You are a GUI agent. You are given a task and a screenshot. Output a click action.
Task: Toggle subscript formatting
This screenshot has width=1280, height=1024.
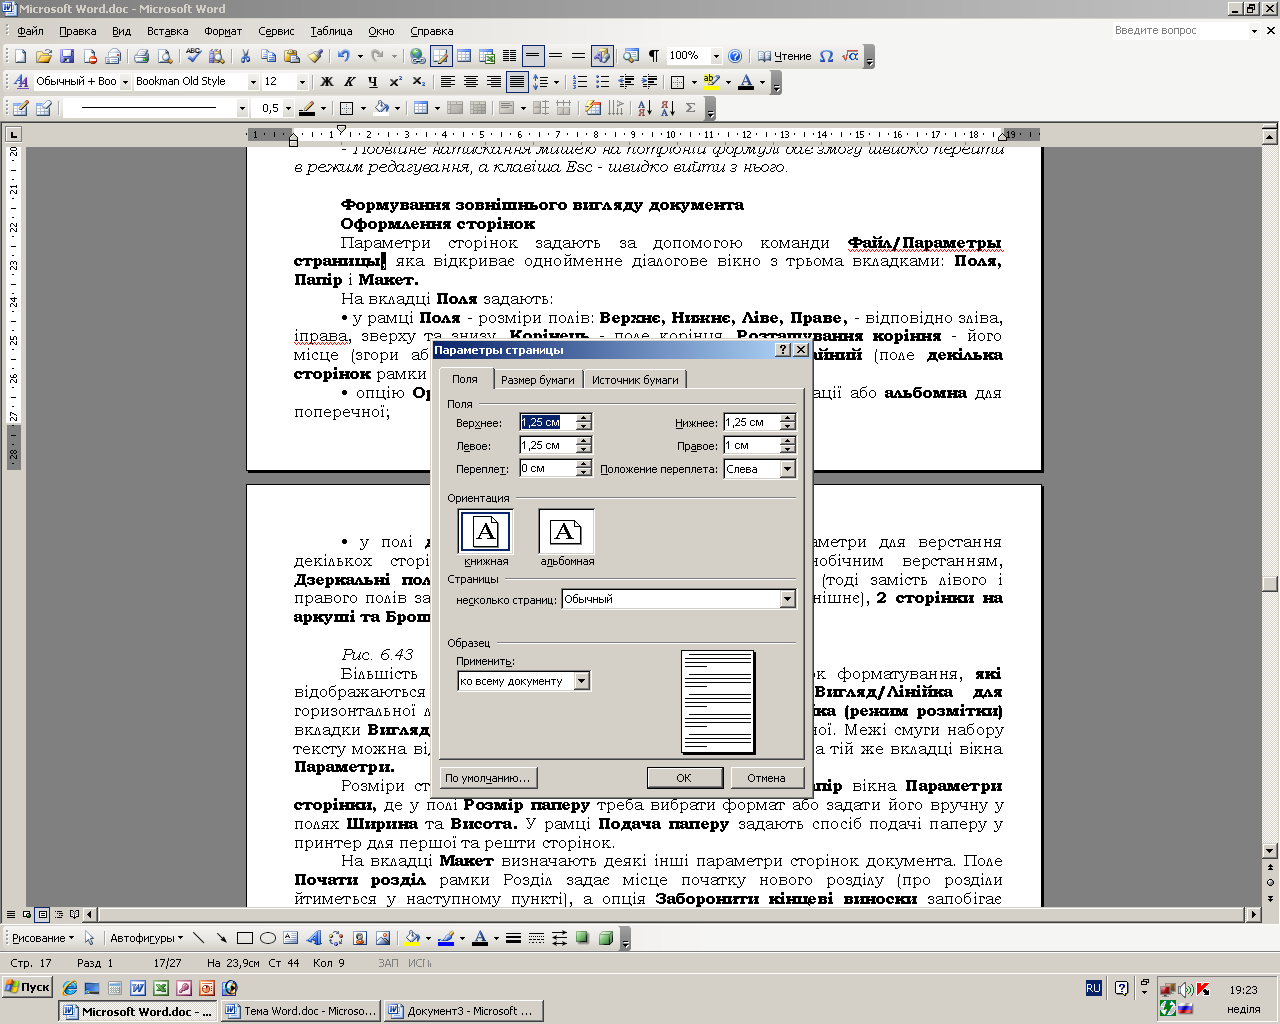tap(418, 82)
